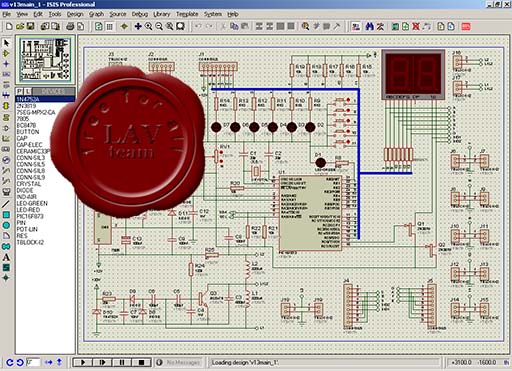Image resolution: width=512 pixels, height=371 pixels.
Task: Click the Zoom In magnifier icon
Action: coord(149,26)
